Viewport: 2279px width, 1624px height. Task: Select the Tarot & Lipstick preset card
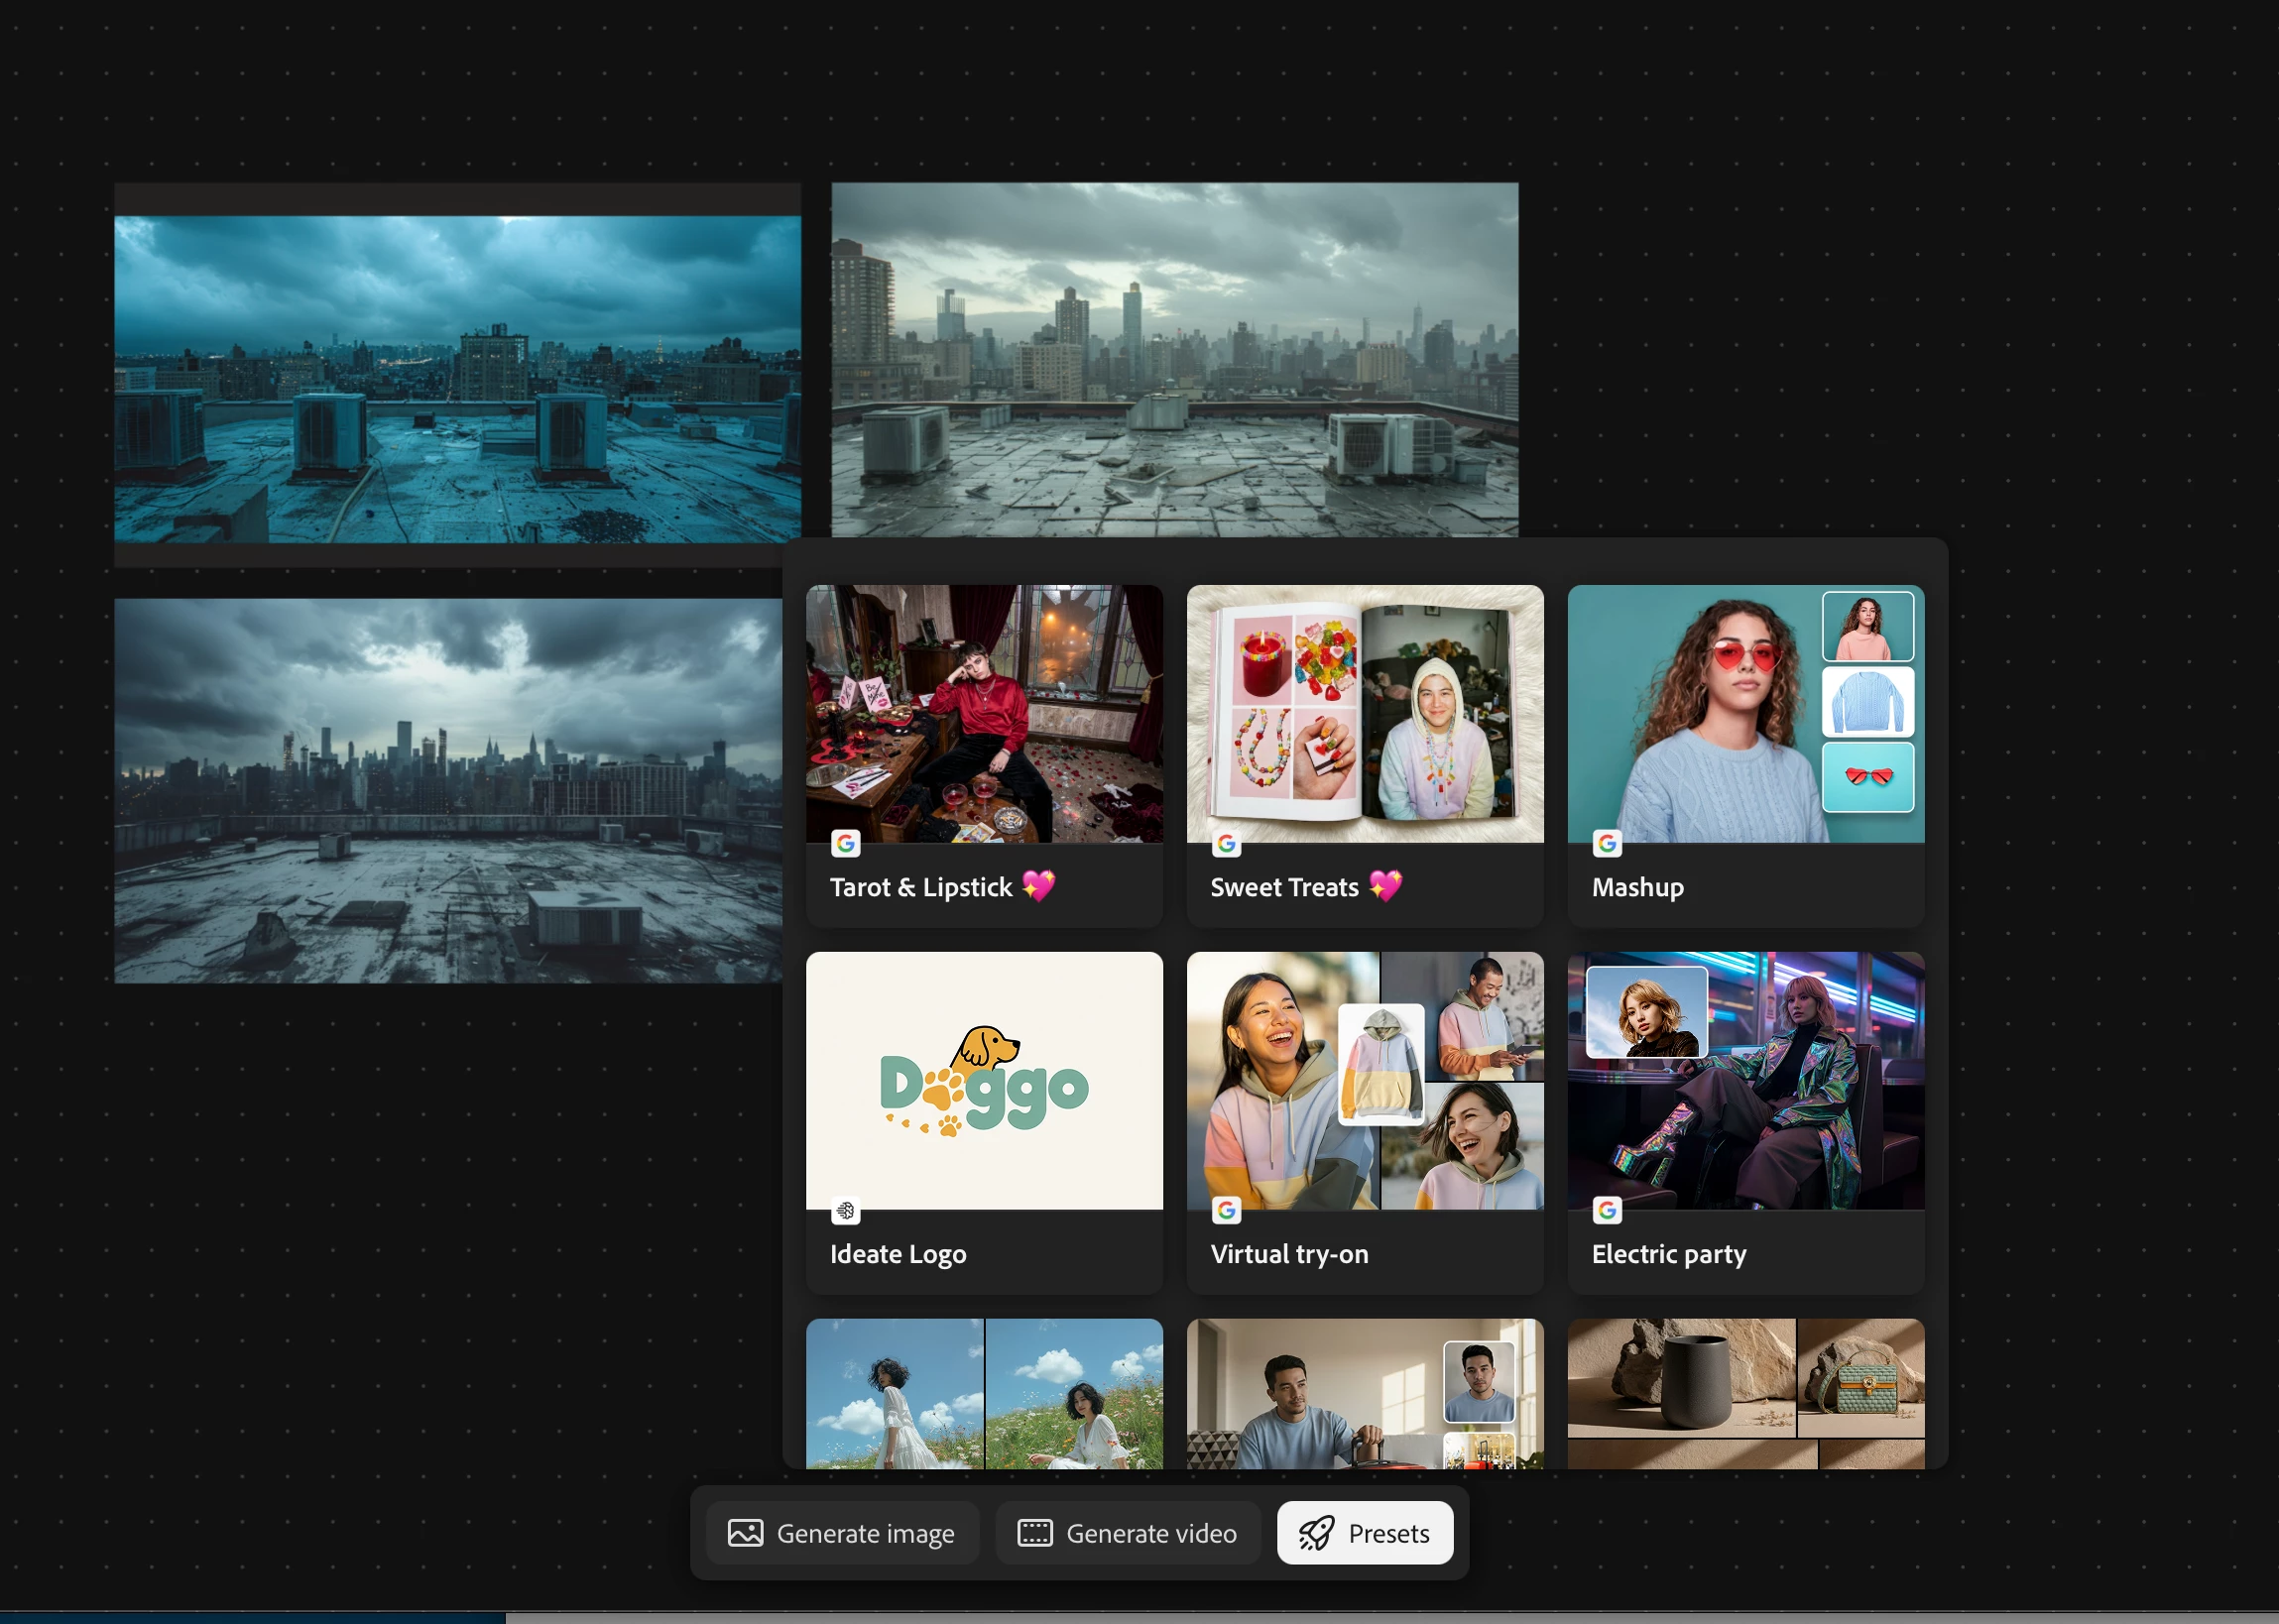(x=984, y=715)
